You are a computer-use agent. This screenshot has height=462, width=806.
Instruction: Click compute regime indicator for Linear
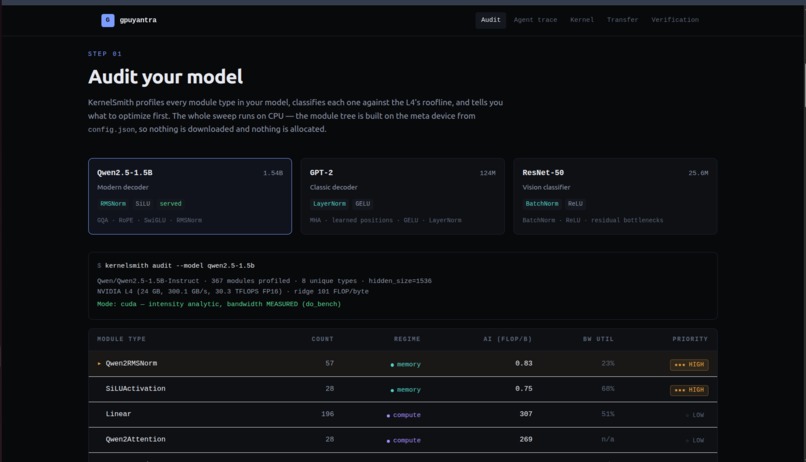[x=404, y=415]
